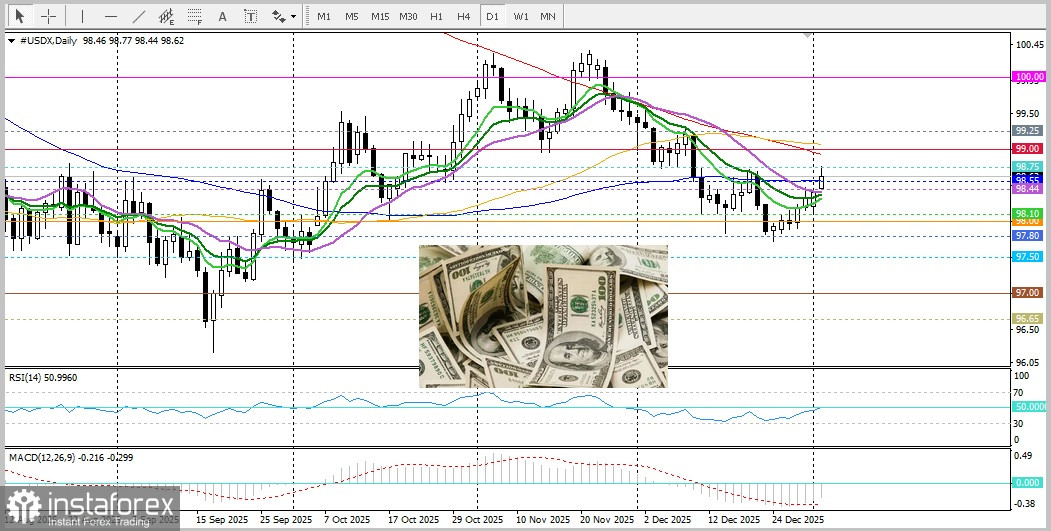Click the 29 Oct 2025 date label
The height and width of the screenshot is (531, 1051).
pyautogui.click(x=477, y=520)
